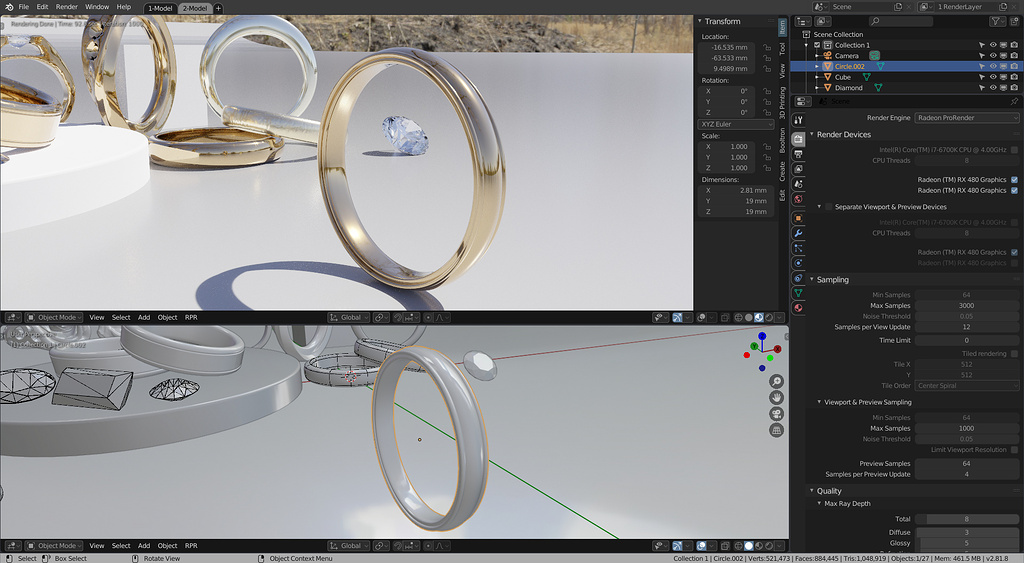The width and height of the screenshot is (1024, 563).
Task: Select the Diamond object in outliner
Action: [848, 88]
